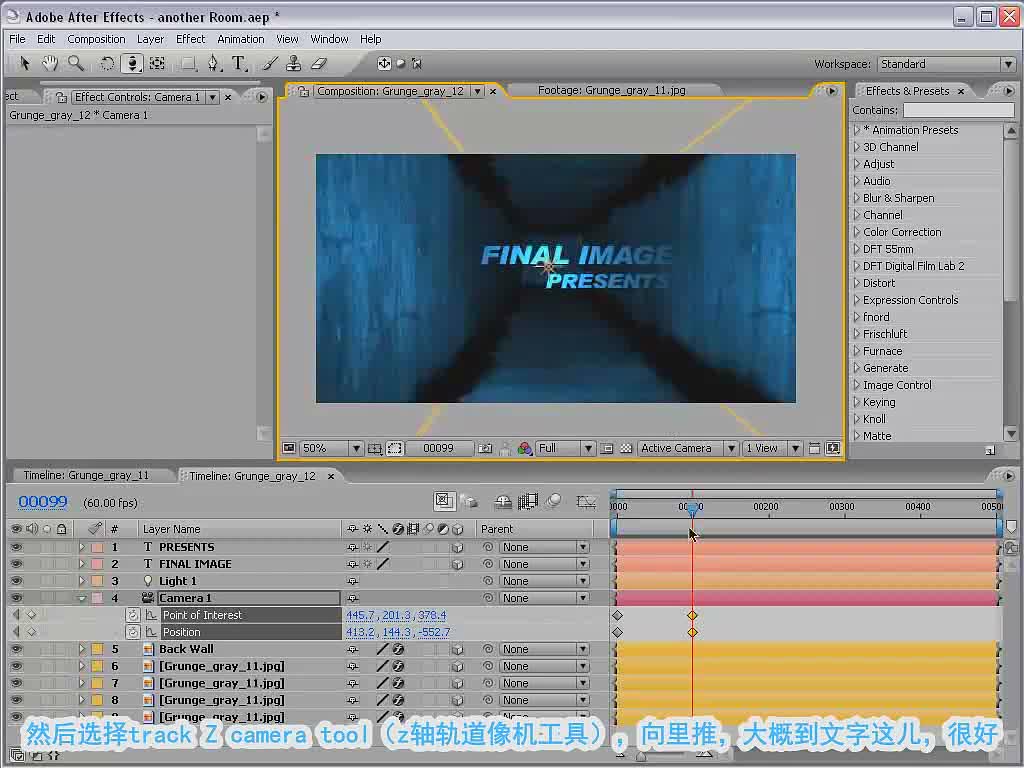Toggle Point of Interest stopwatch

click(x=133, y=615)
